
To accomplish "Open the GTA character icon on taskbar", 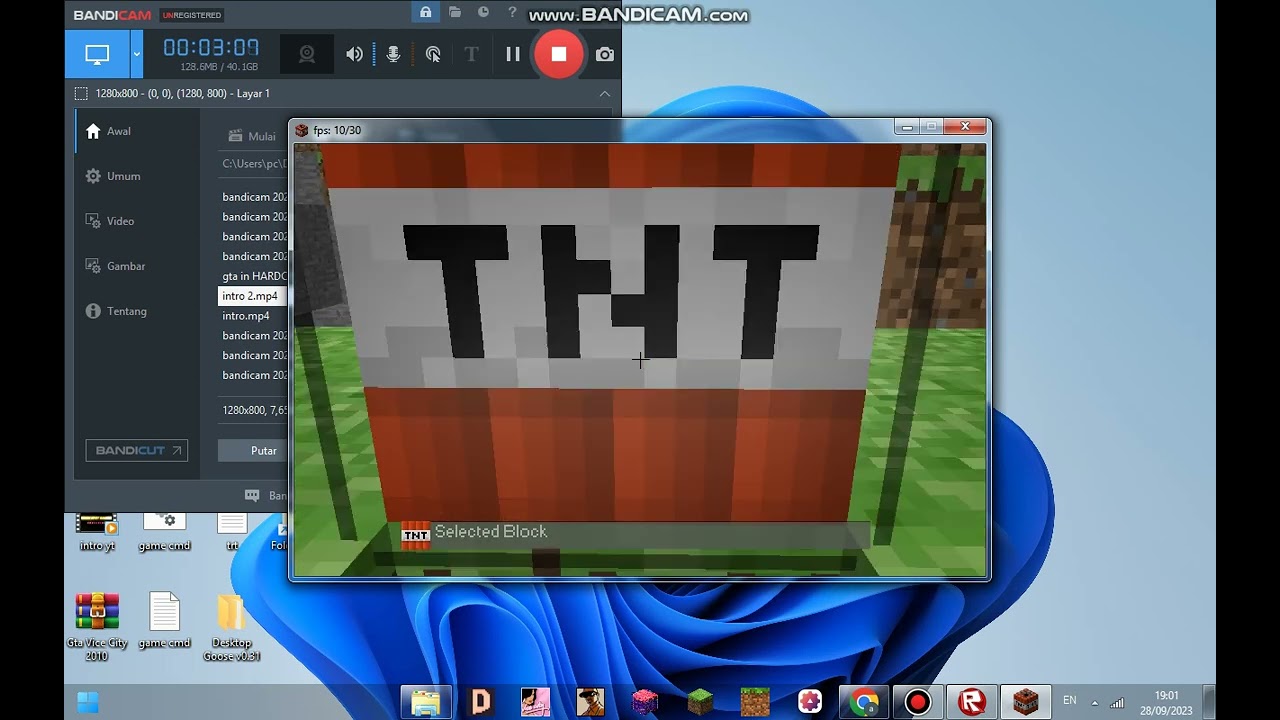I will click(591, 702).
